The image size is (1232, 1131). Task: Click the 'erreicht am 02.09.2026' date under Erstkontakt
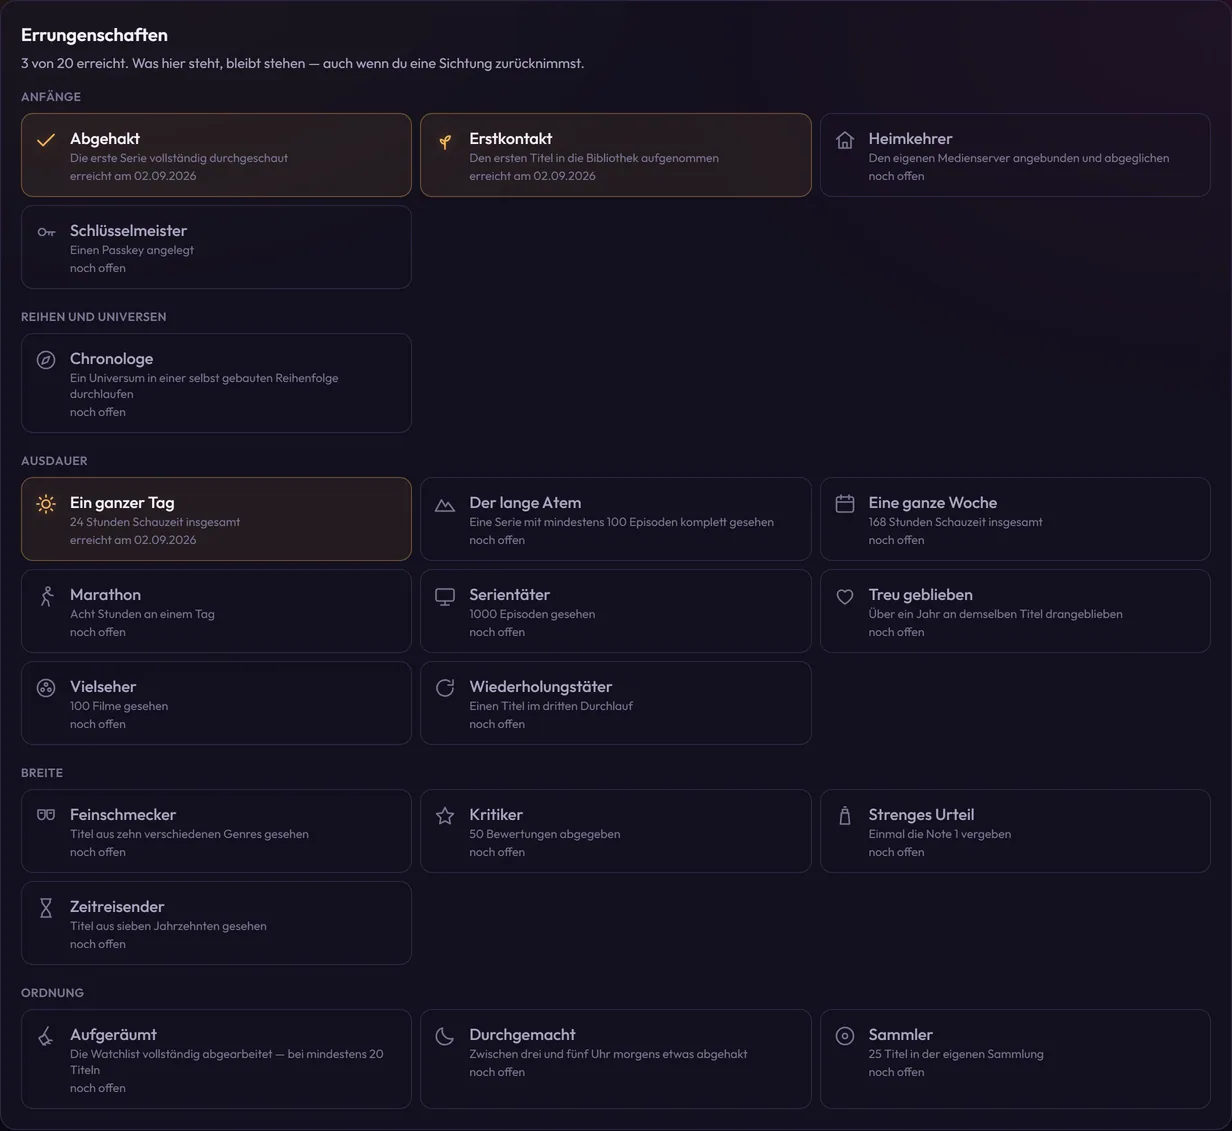pyautogui.click(x=532, y=176)
